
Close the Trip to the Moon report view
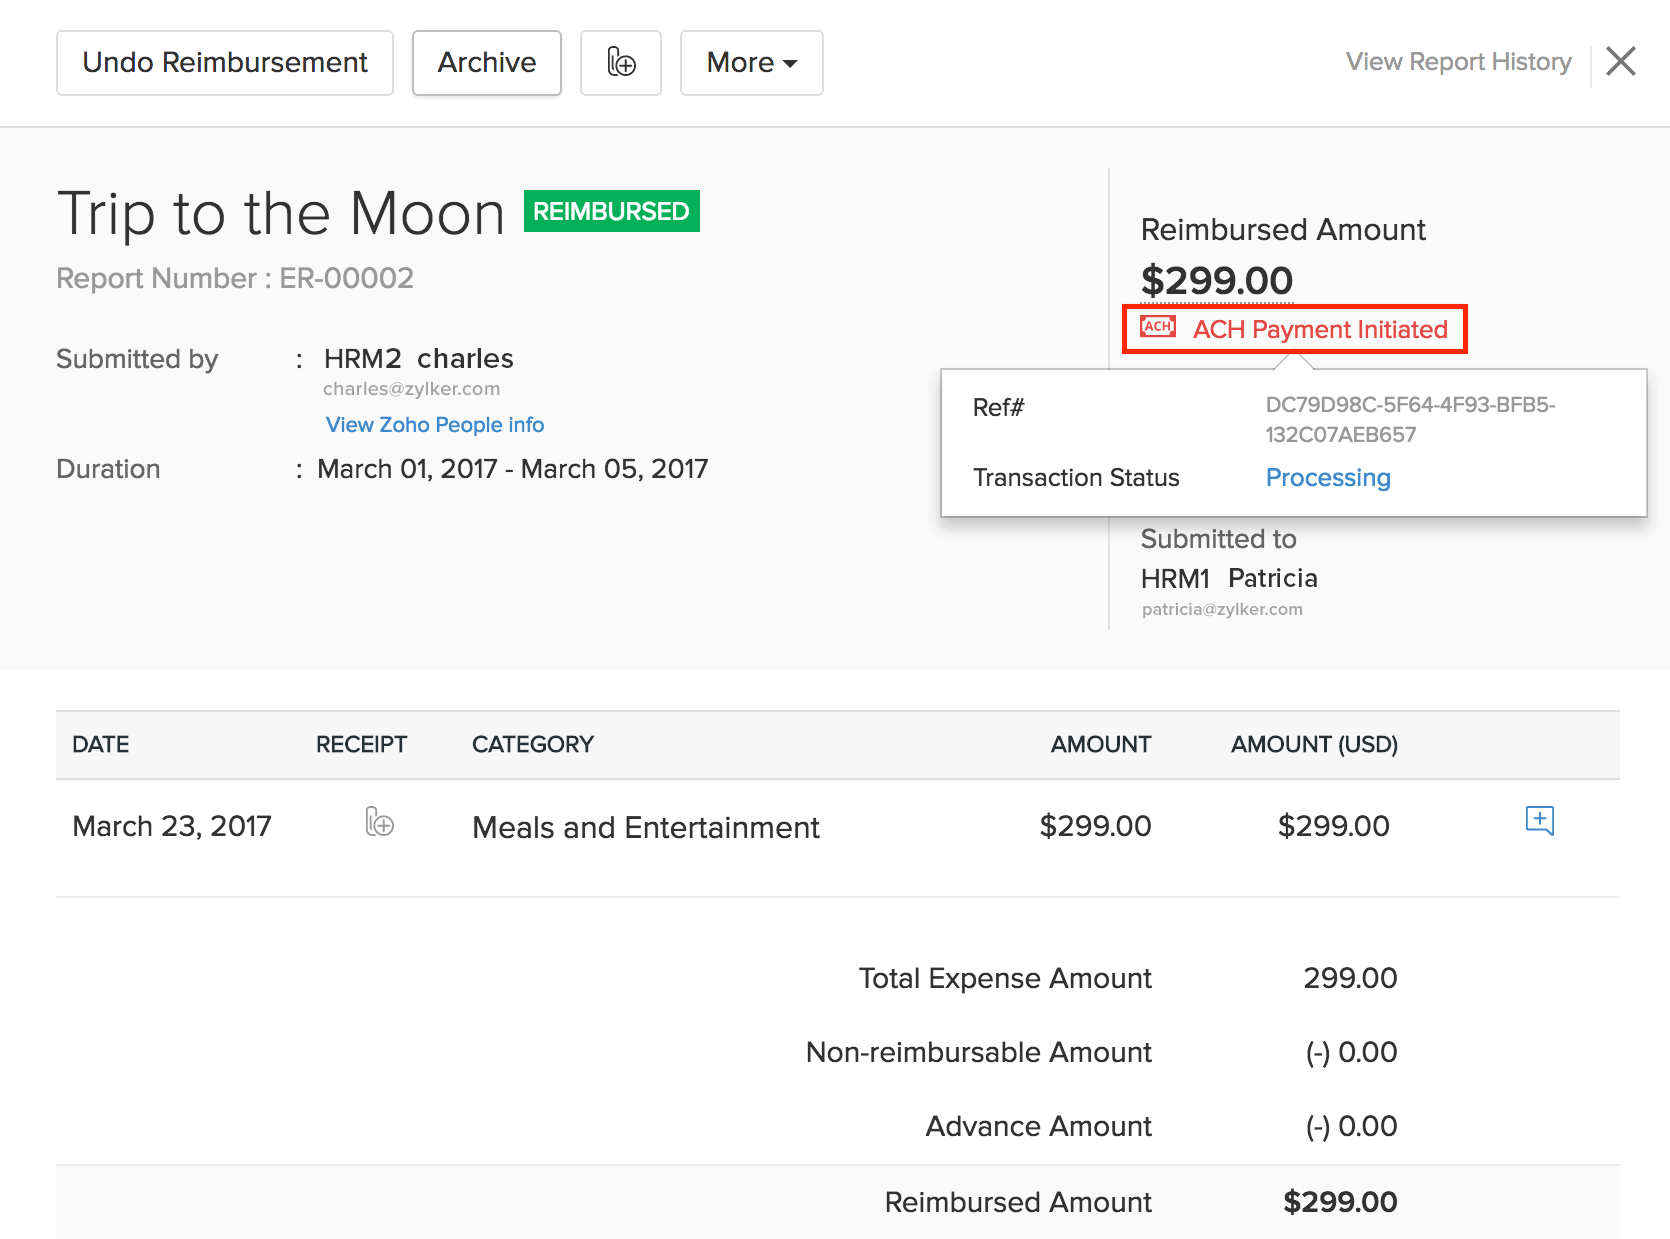click(1620, 61)
